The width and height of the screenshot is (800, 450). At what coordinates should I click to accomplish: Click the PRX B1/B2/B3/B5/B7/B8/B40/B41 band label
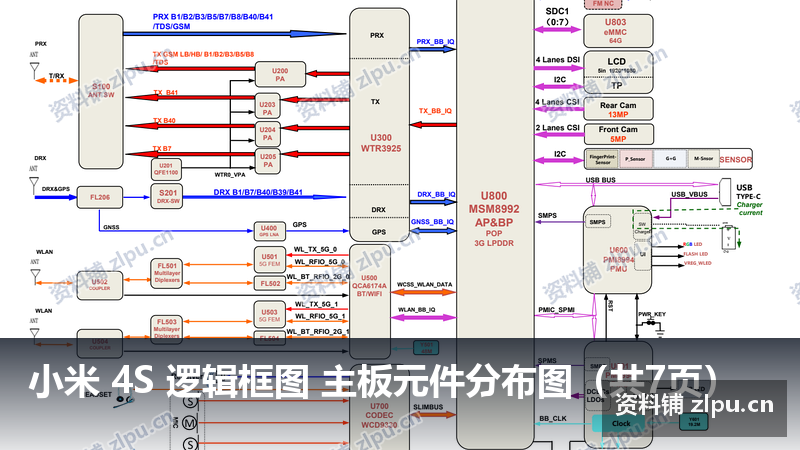213,21
